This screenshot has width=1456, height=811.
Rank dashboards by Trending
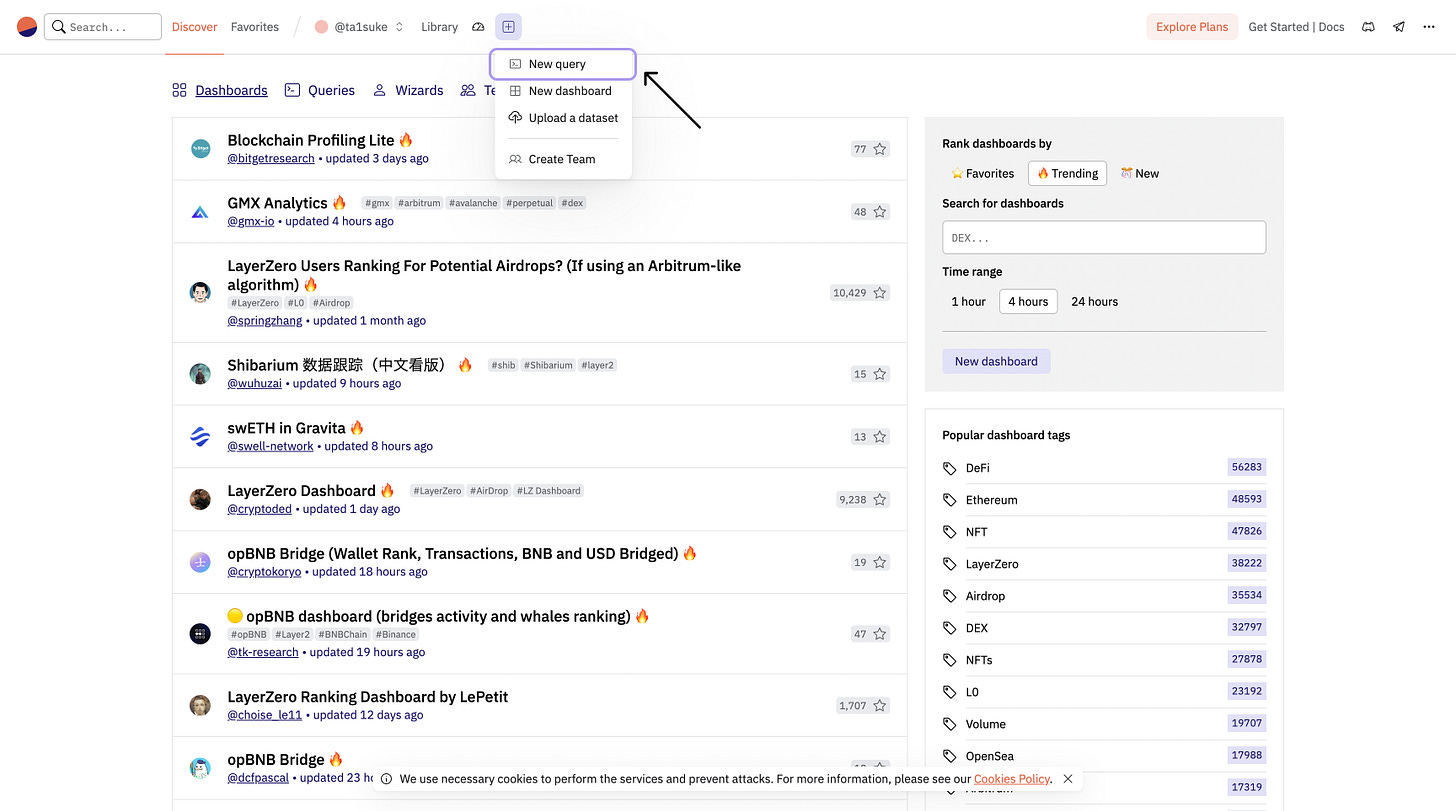(x=1068, y=173)
